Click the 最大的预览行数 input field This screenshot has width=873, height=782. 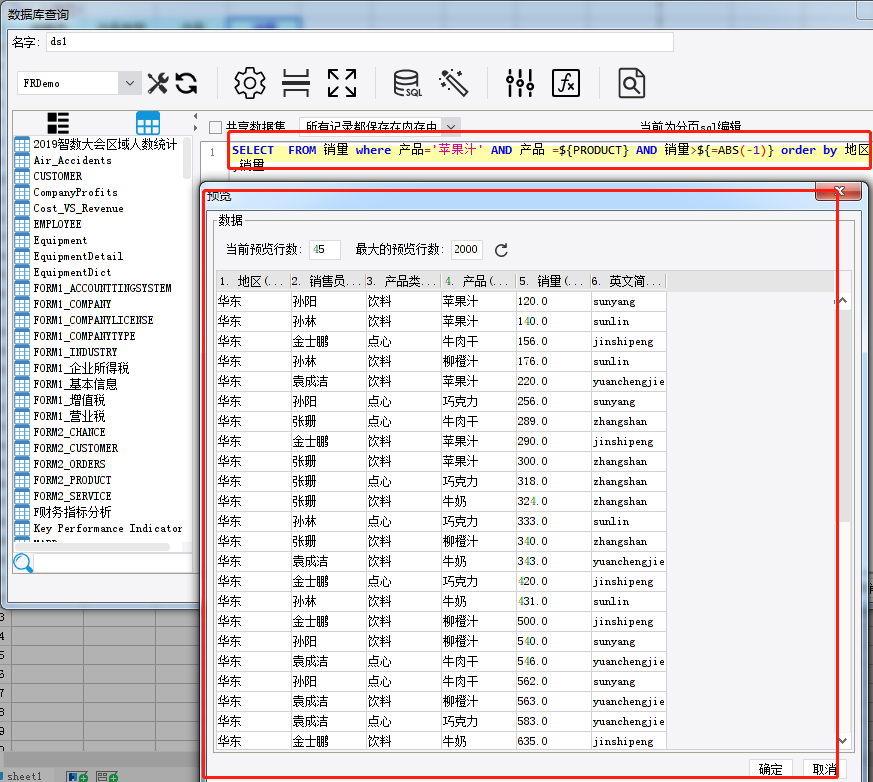(x=466, y=250)
